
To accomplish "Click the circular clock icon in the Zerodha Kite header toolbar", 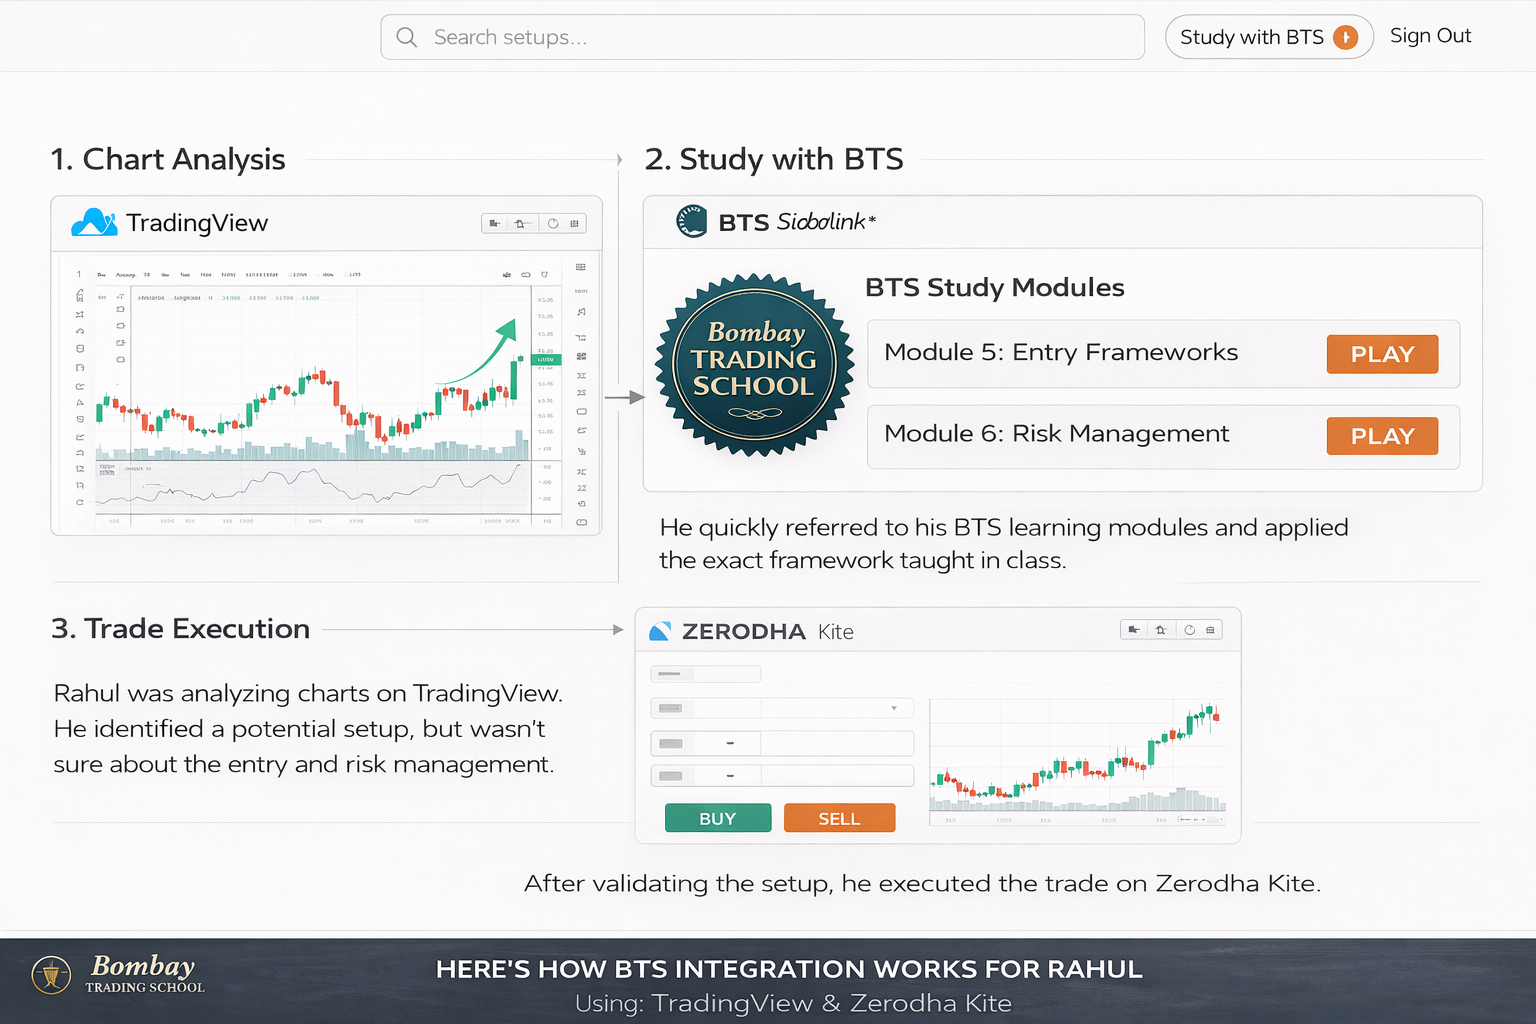I will [x=1190, y=630].
